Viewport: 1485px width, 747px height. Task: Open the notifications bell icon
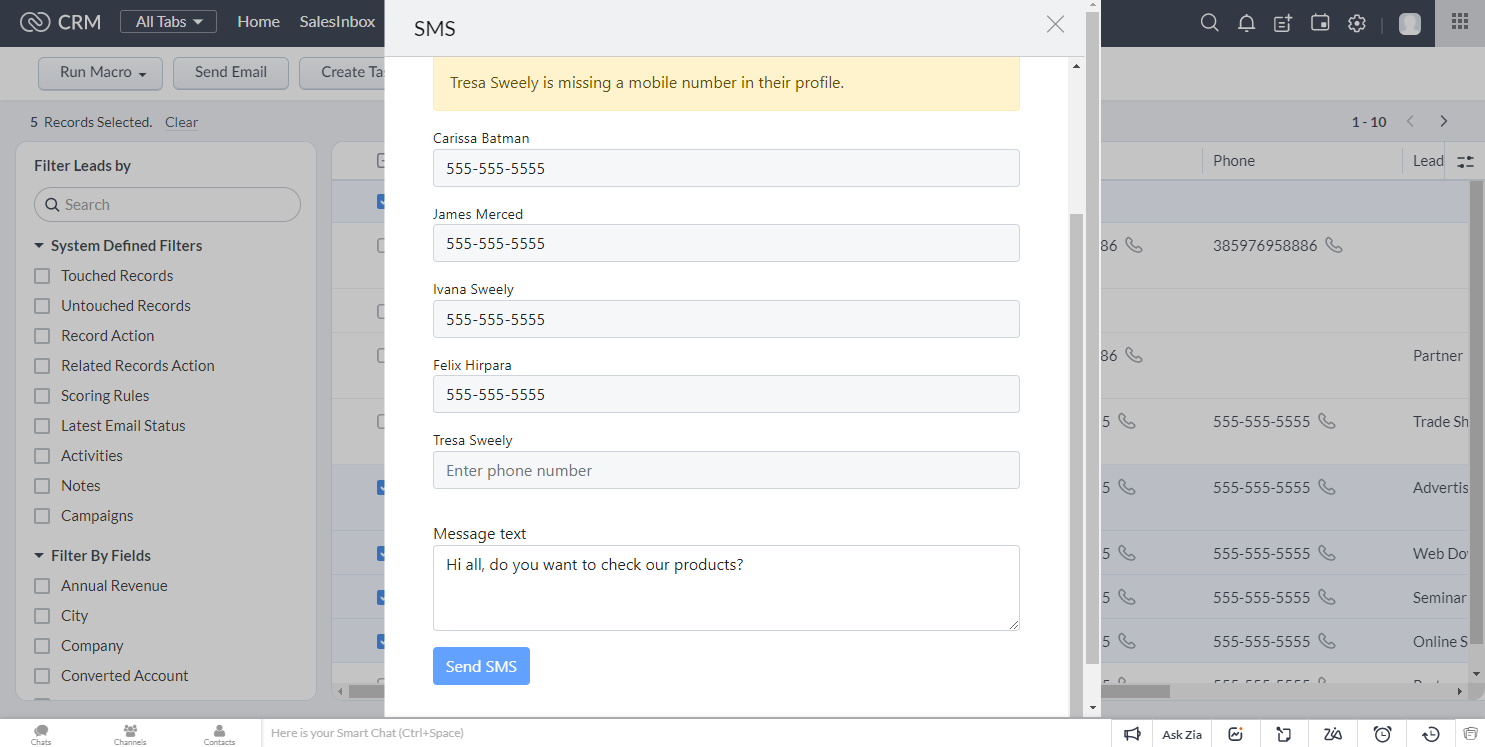coord(1246,23)
